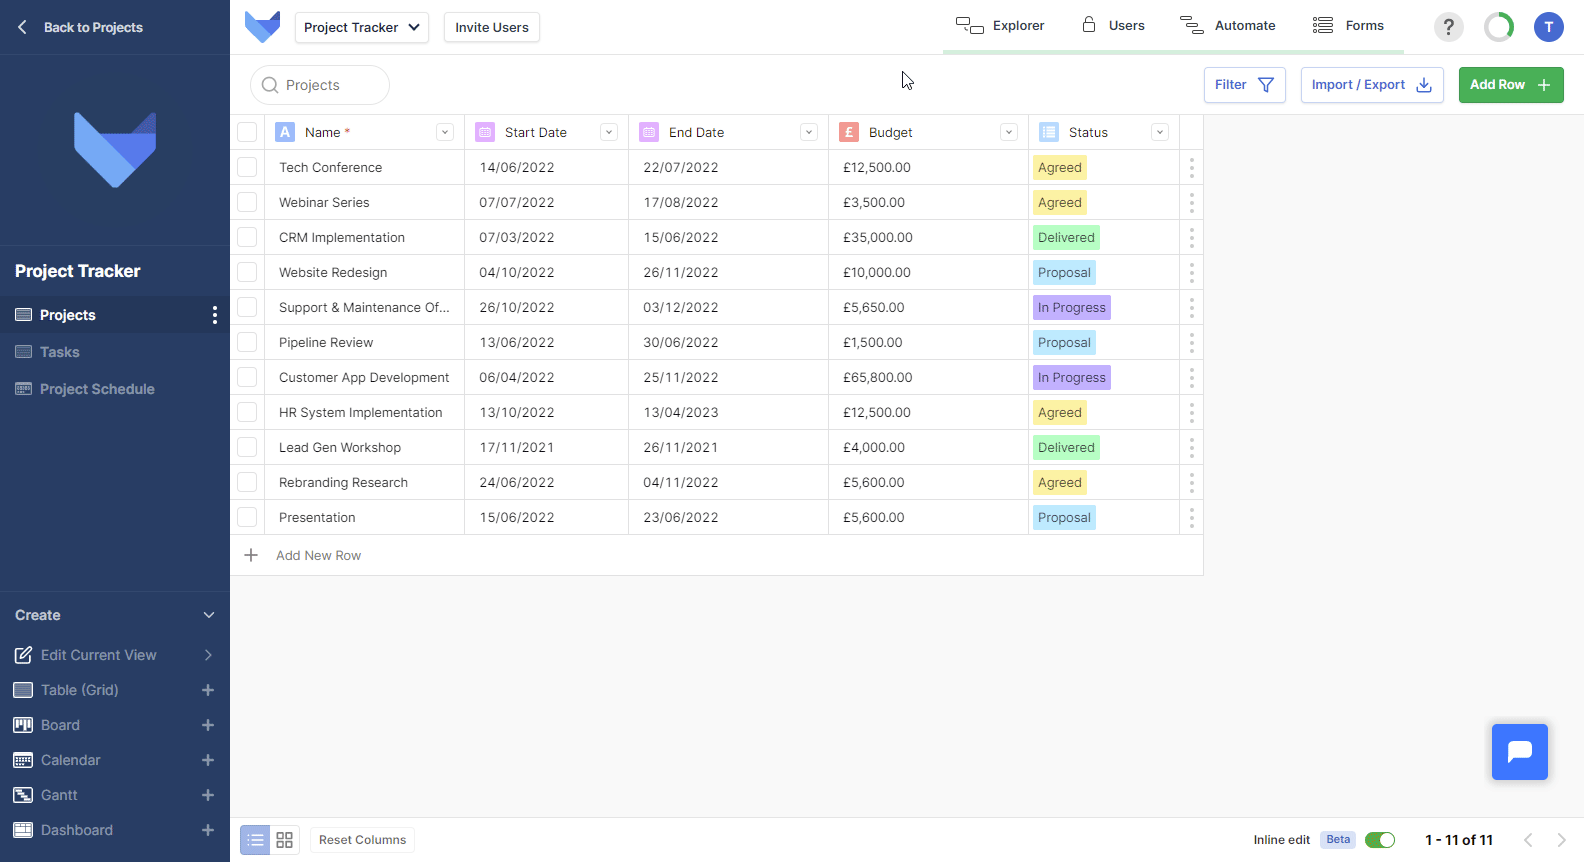
Task: Click the Projects search field
Action: 320,85
